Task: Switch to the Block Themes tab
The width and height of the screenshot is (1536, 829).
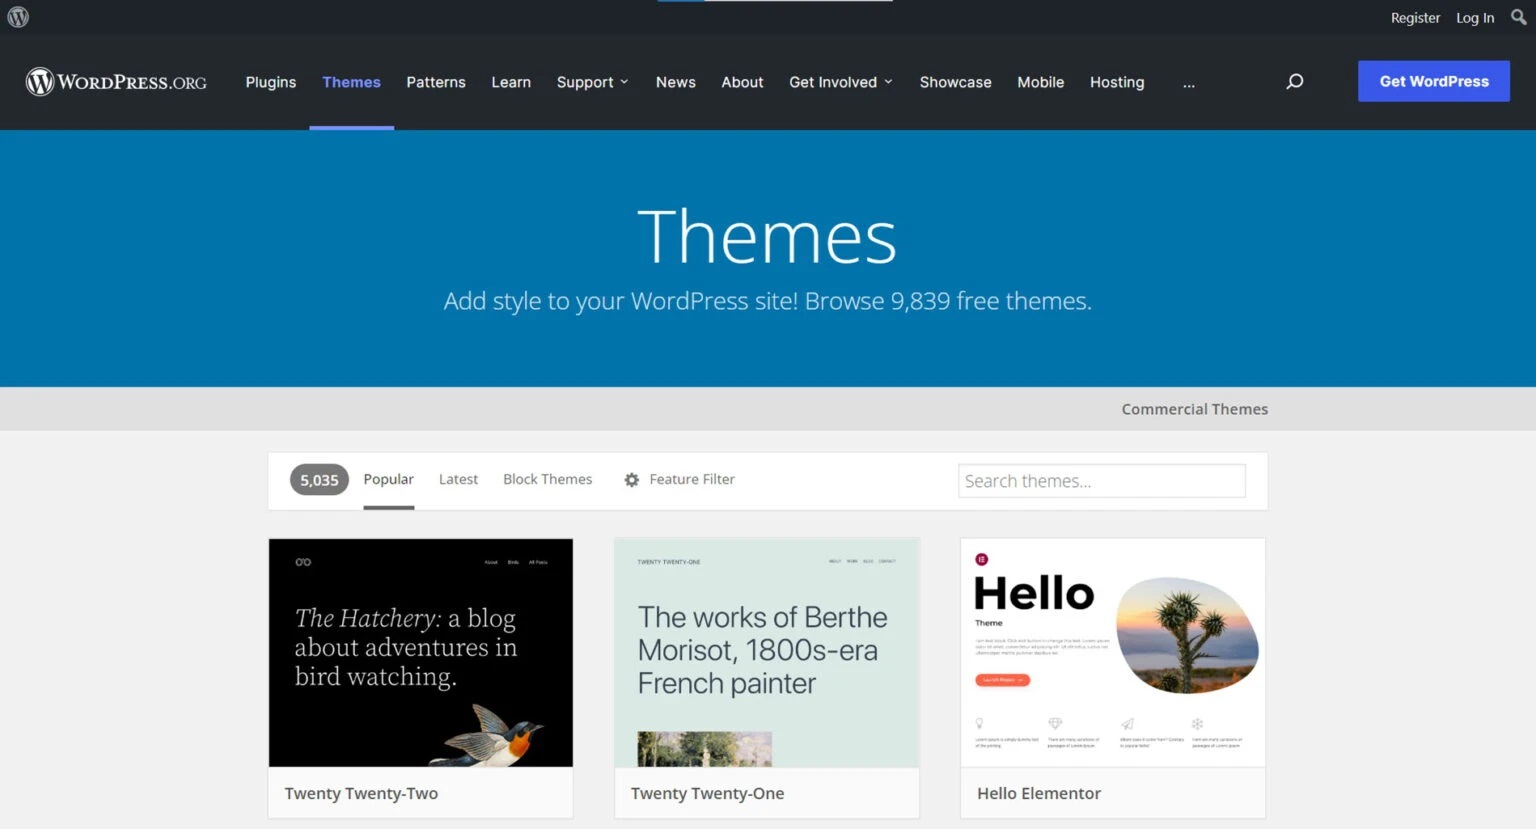Action: [547, 479]
